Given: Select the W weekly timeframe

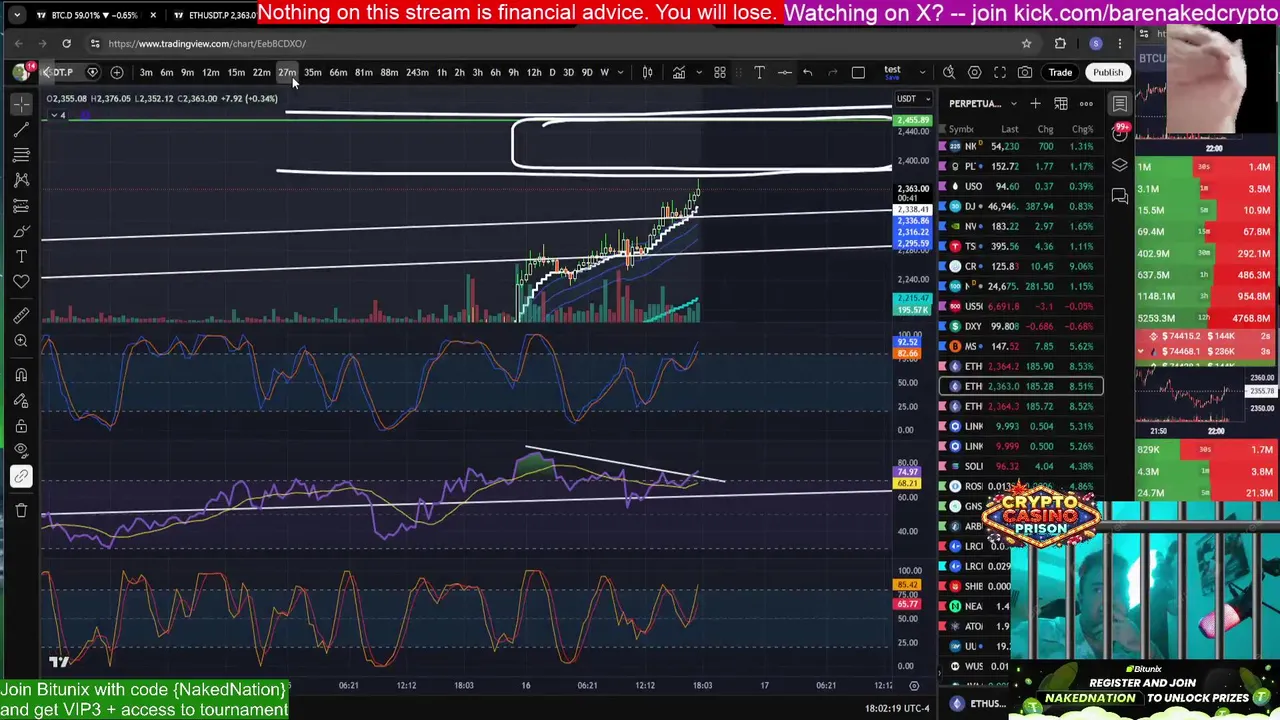Looking at the screenshot, I should pyautogui.click(x=604, y=72).
